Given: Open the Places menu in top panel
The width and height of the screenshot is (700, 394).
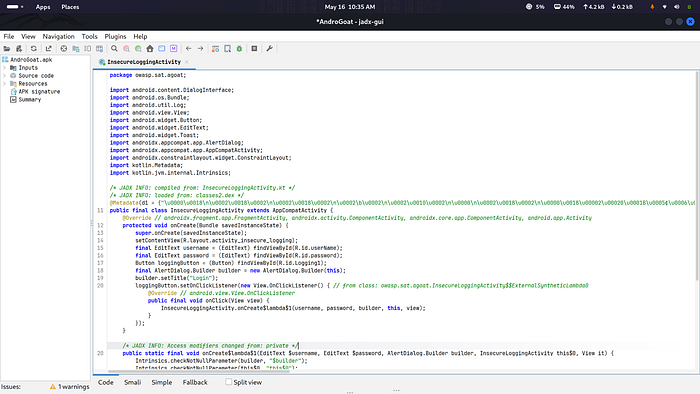Looking at the screenshot, I should [70, 7].
